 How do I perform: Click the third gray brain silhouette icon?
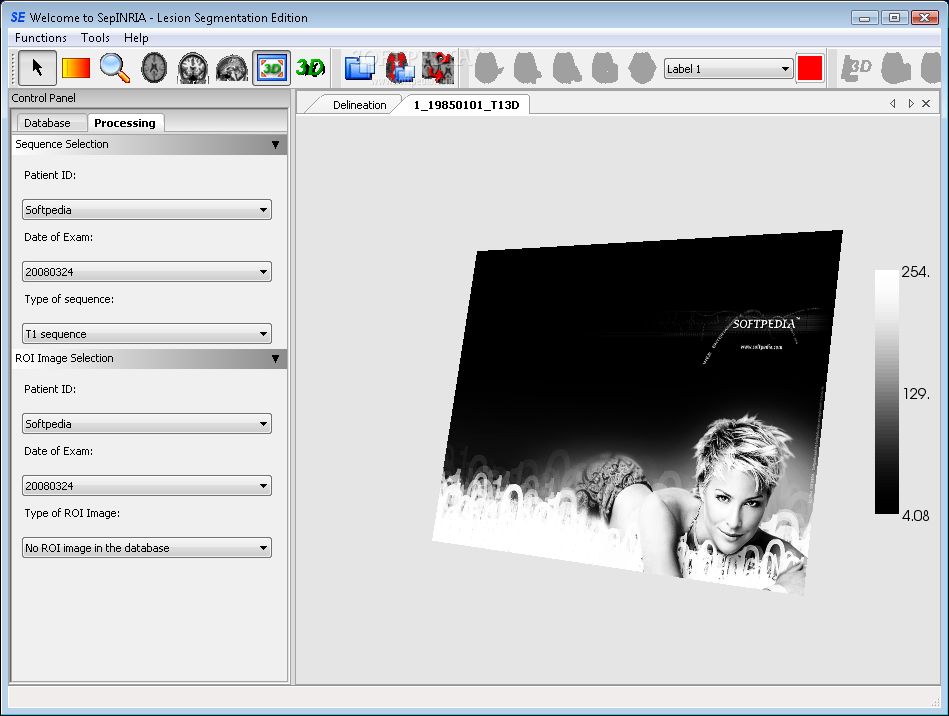566,68
